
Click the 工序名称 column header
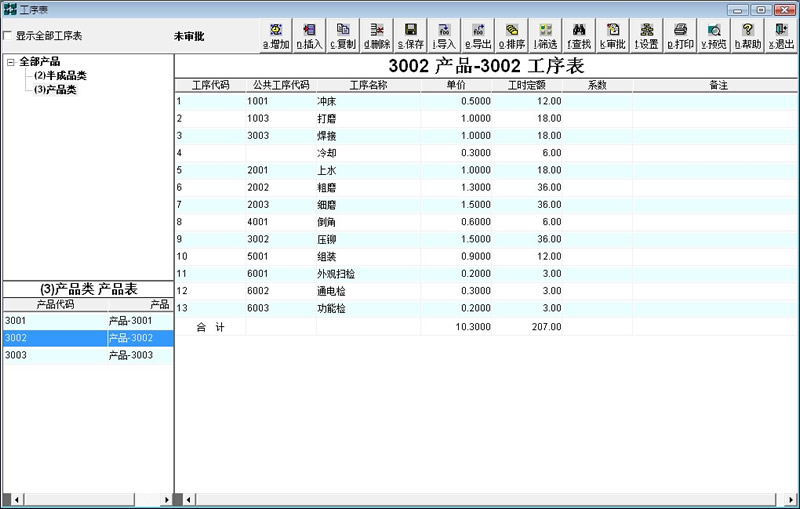point(368,85)
